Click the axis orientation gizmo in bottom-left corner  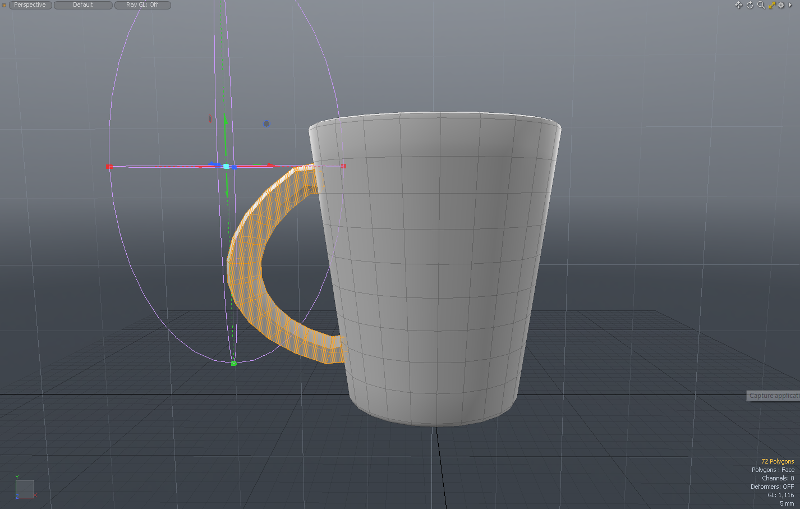(24, 488)
